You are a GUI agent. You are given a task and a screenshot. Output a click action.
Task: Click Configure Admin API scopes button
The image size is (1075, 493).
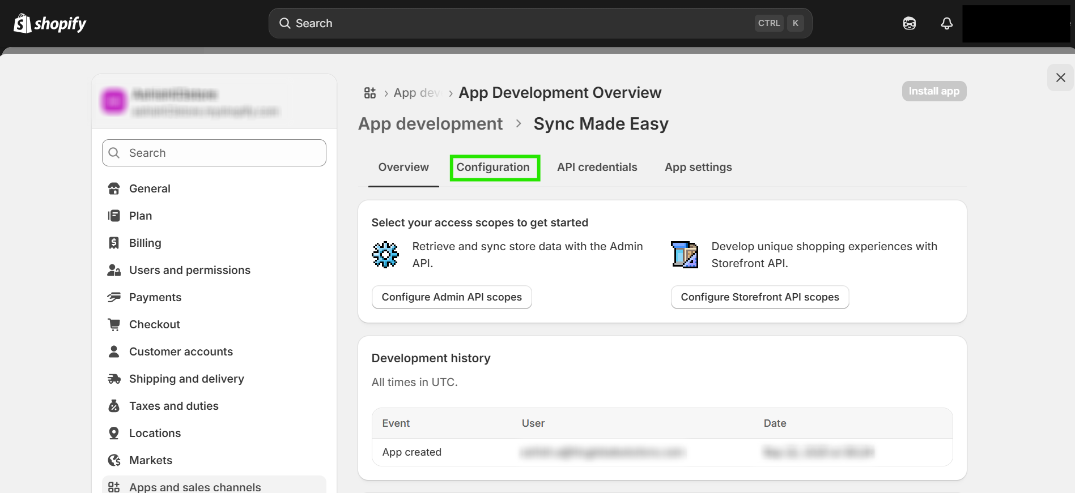click(451, 297)
